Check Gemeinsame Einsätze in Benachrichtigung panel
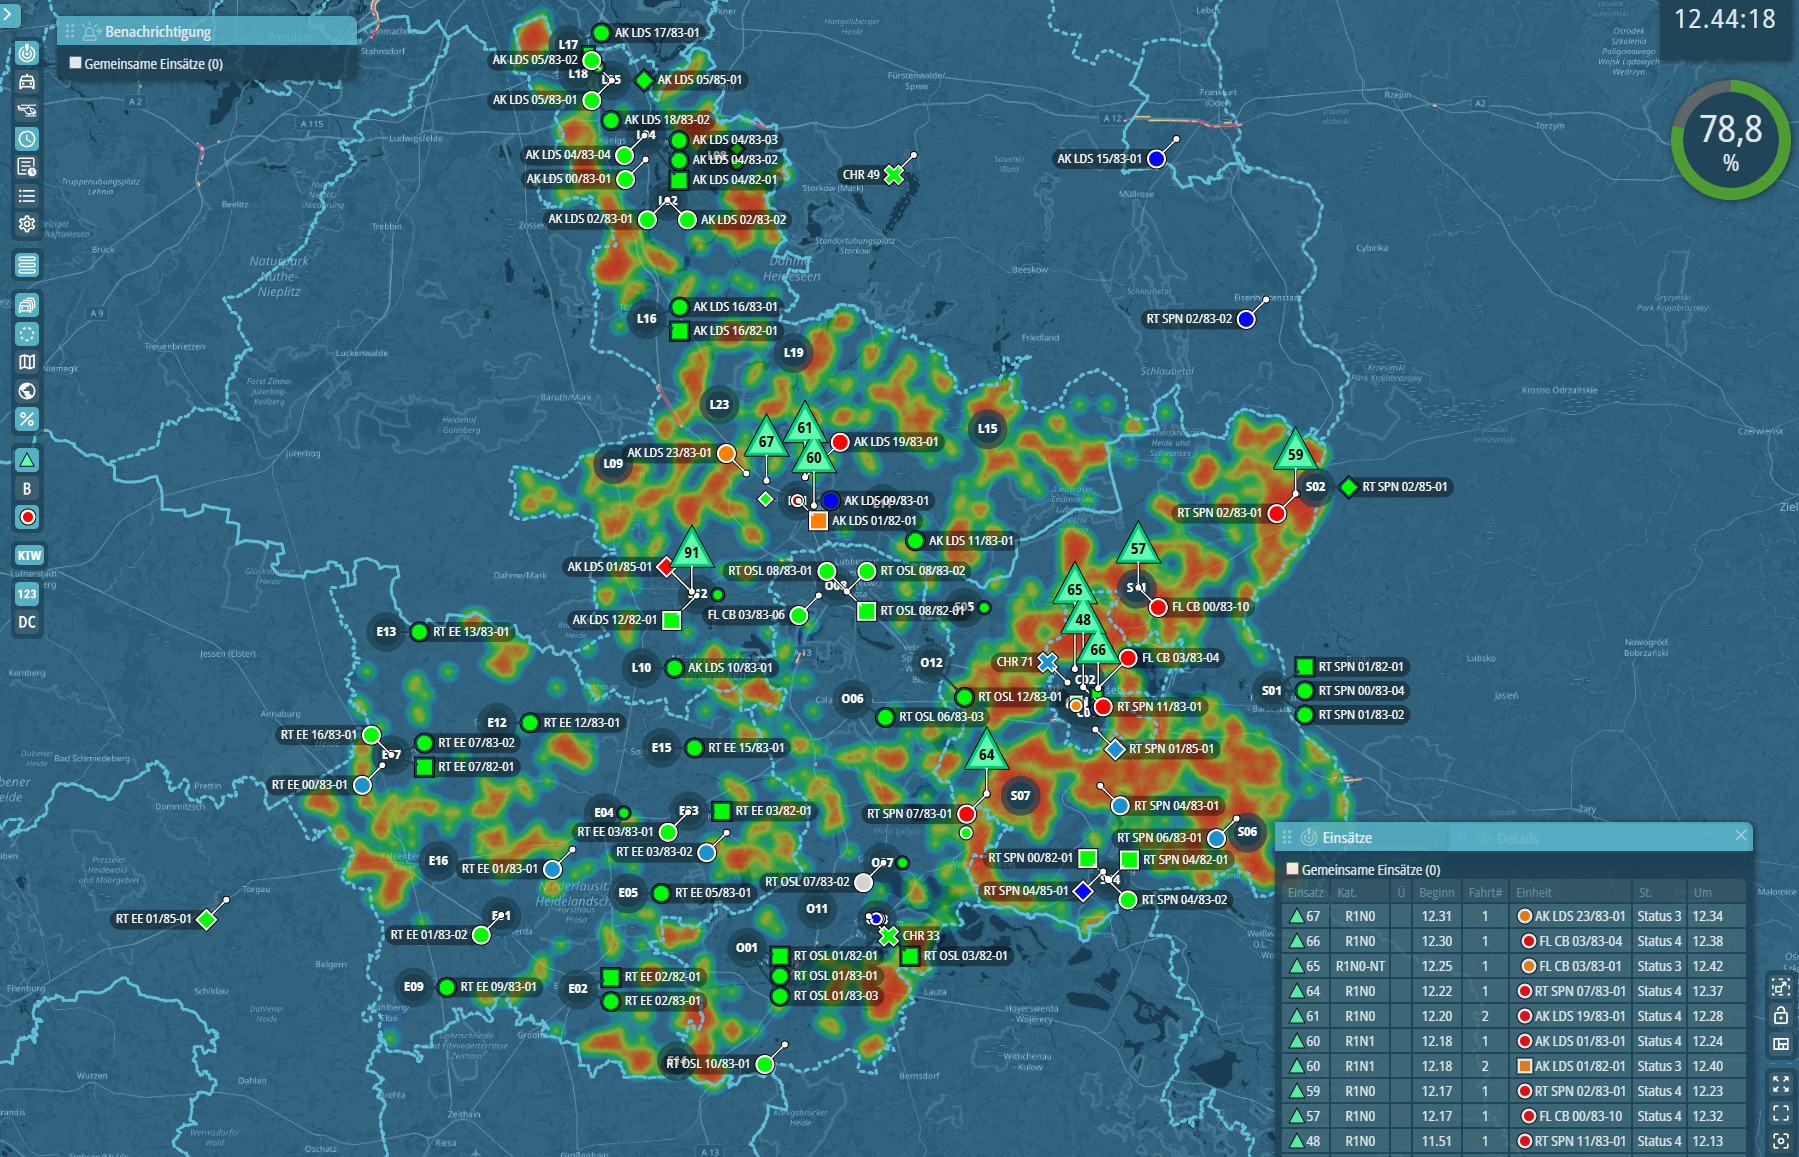Image resolution: width=1799 pixels, height=1157 pixels. point(75,63)
